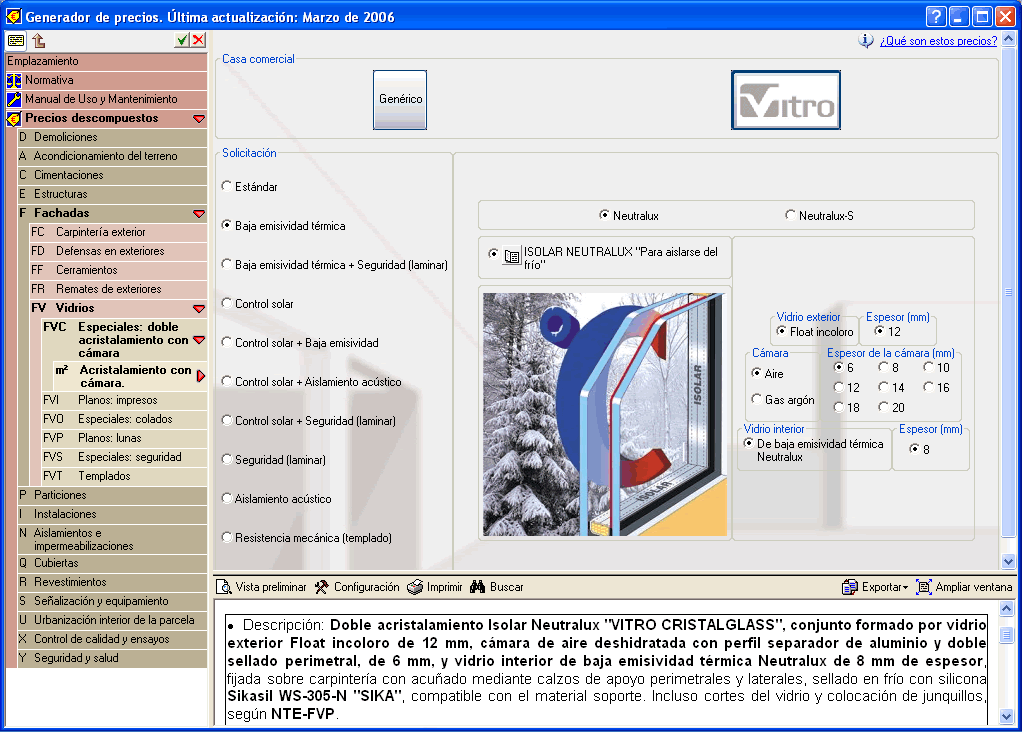Click the description pane scrollbar thumb
The width and height of the screenshot is (1022, 732).
pyautogui.click(x=1006, y=635)
